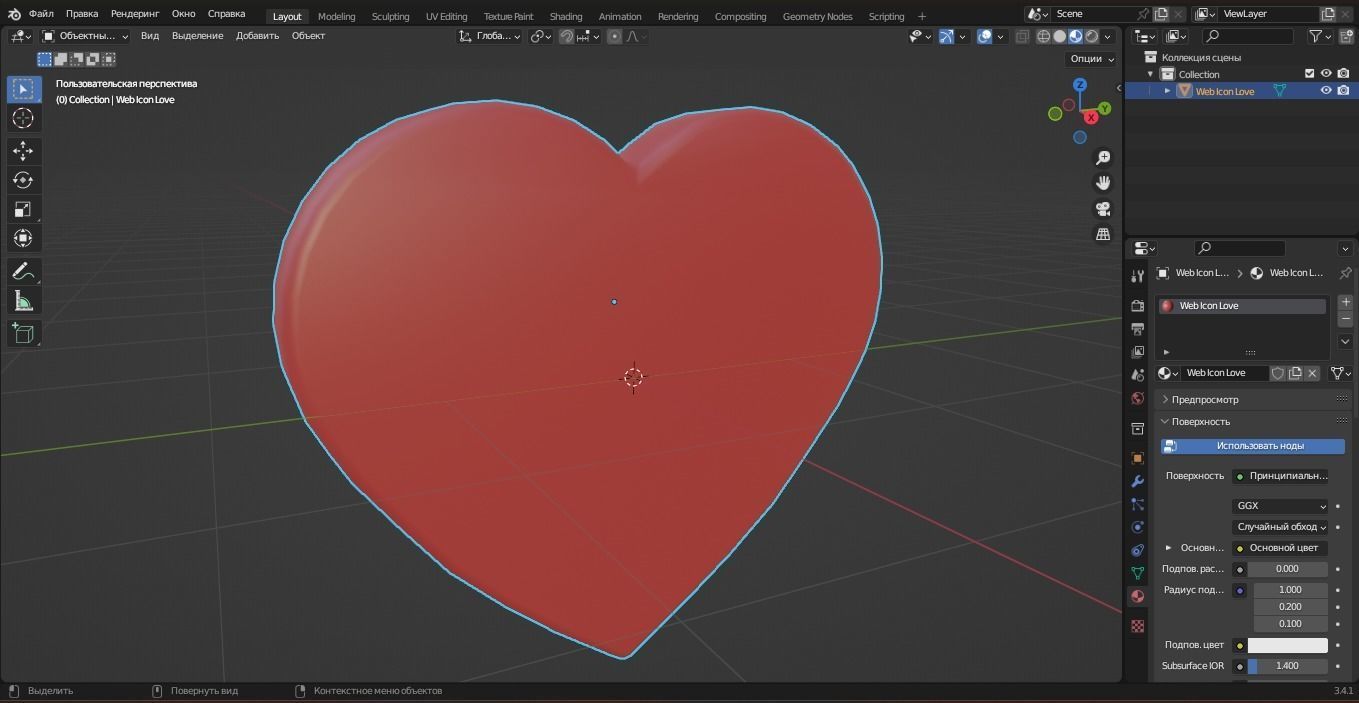
Task: Toggle X-ray display mode
Action: pyautogui.click(x=1022, y=36)
